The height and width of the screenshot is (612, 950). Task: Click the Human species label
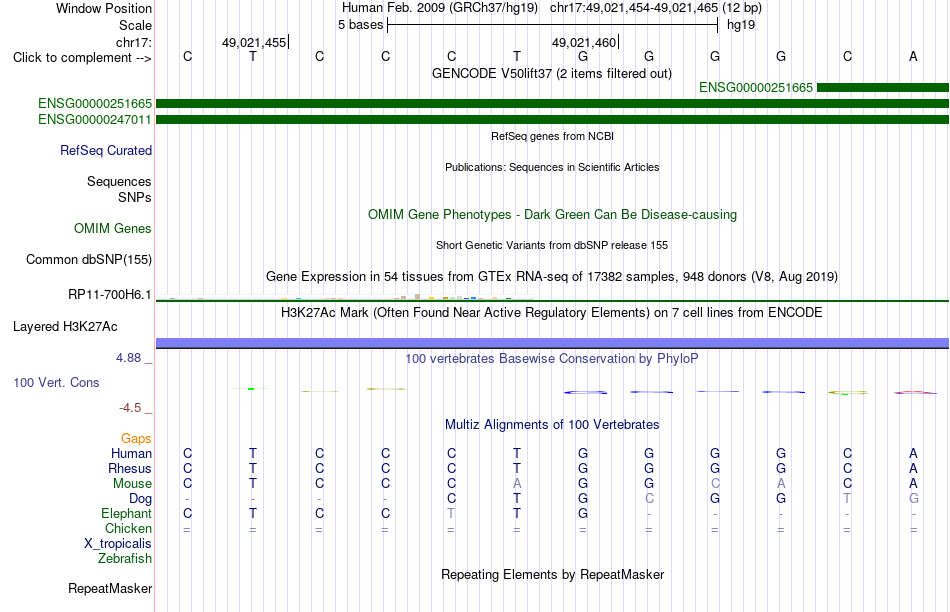click(x=131, y=454)
